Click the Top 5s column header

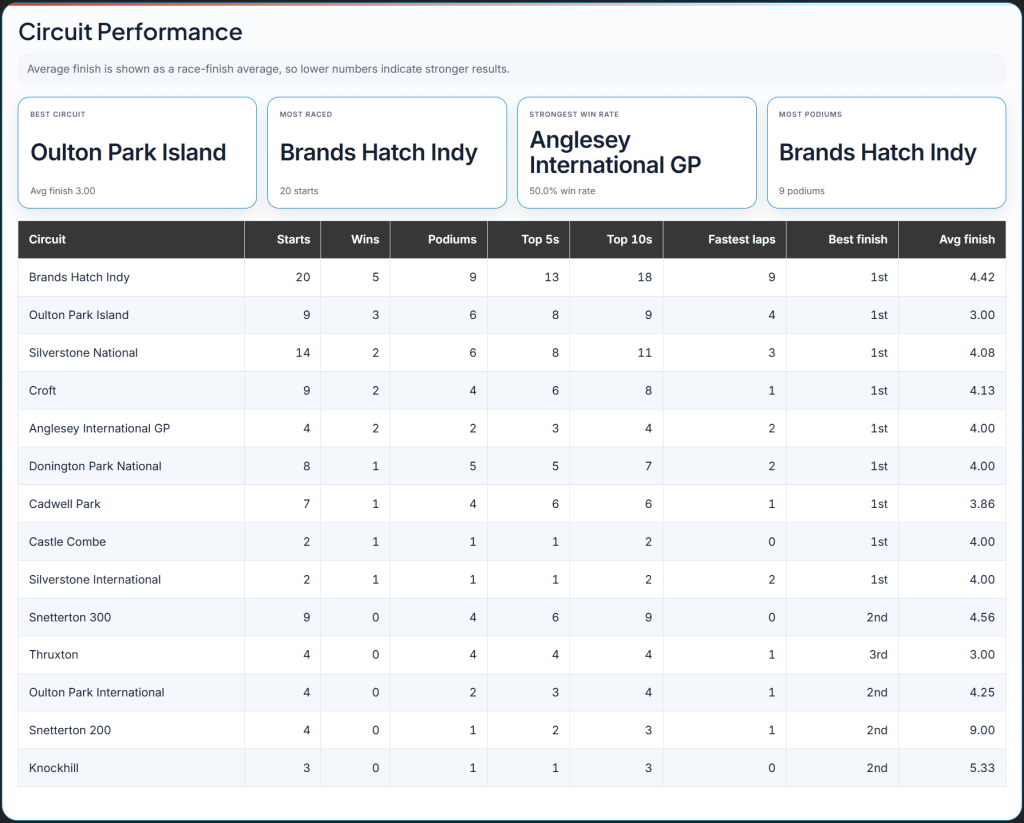539,240
